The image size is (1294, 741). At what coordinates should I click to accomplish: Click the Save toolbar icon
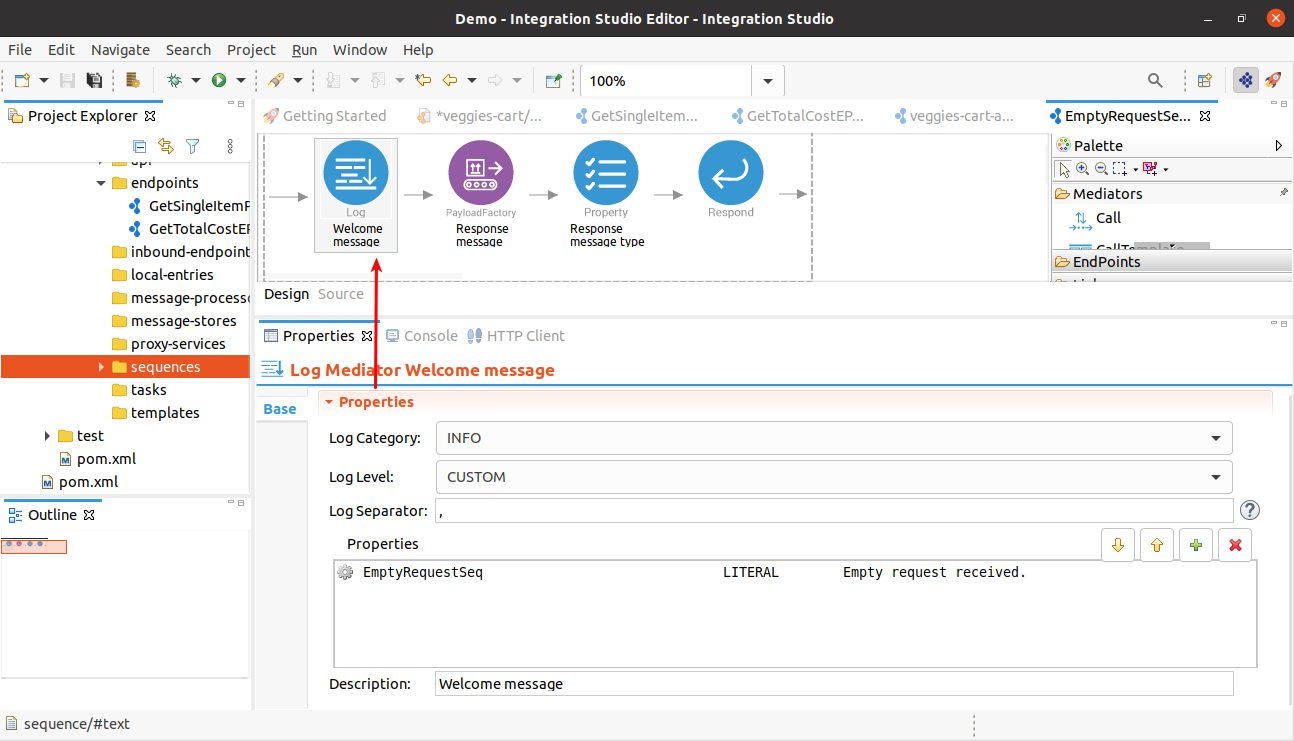pyautogui.click(x=68, y=81)
